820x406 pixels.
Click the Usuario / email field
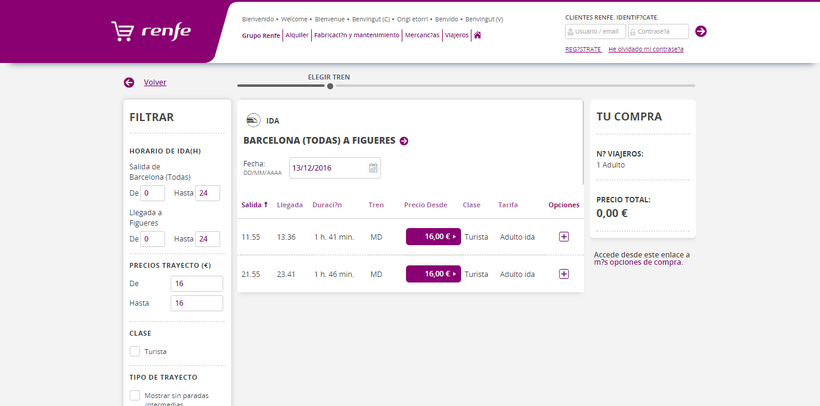595,31
